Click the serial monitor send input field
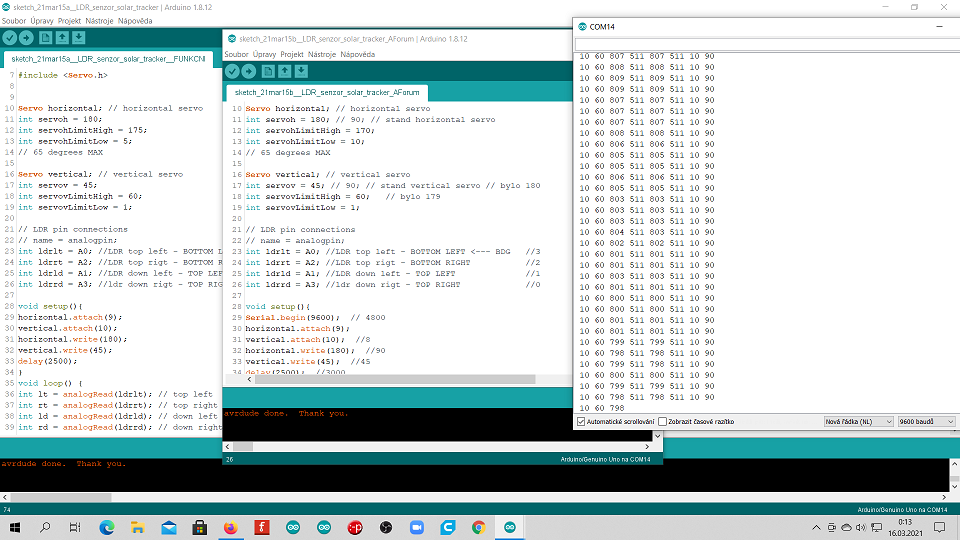Image resolution: width=960 pixels, height=540 pixels. (765, 44)
